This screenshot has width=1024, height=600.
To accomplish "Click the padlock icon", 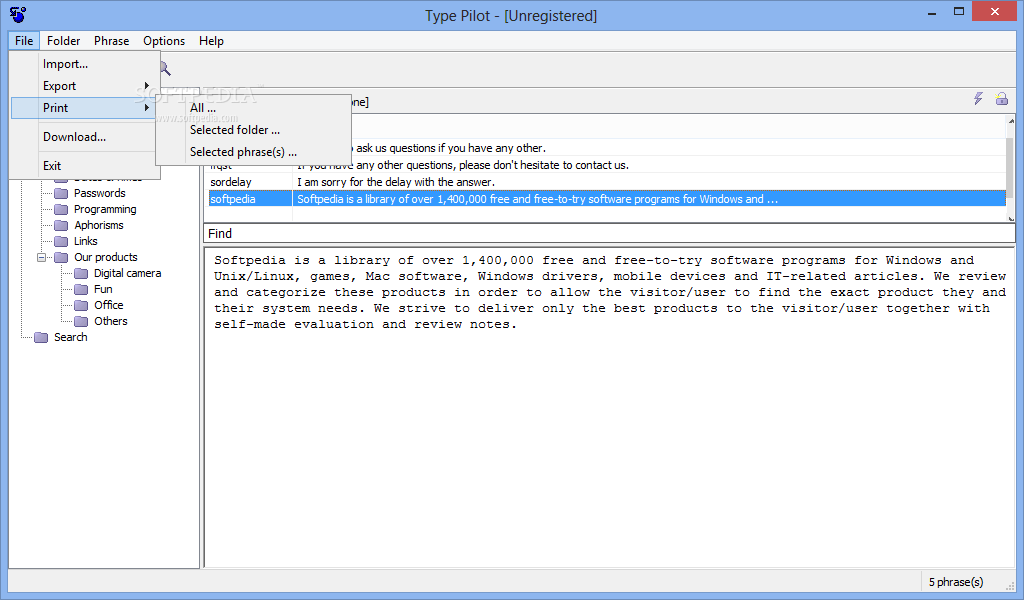I will click(x=1001, y=99).
